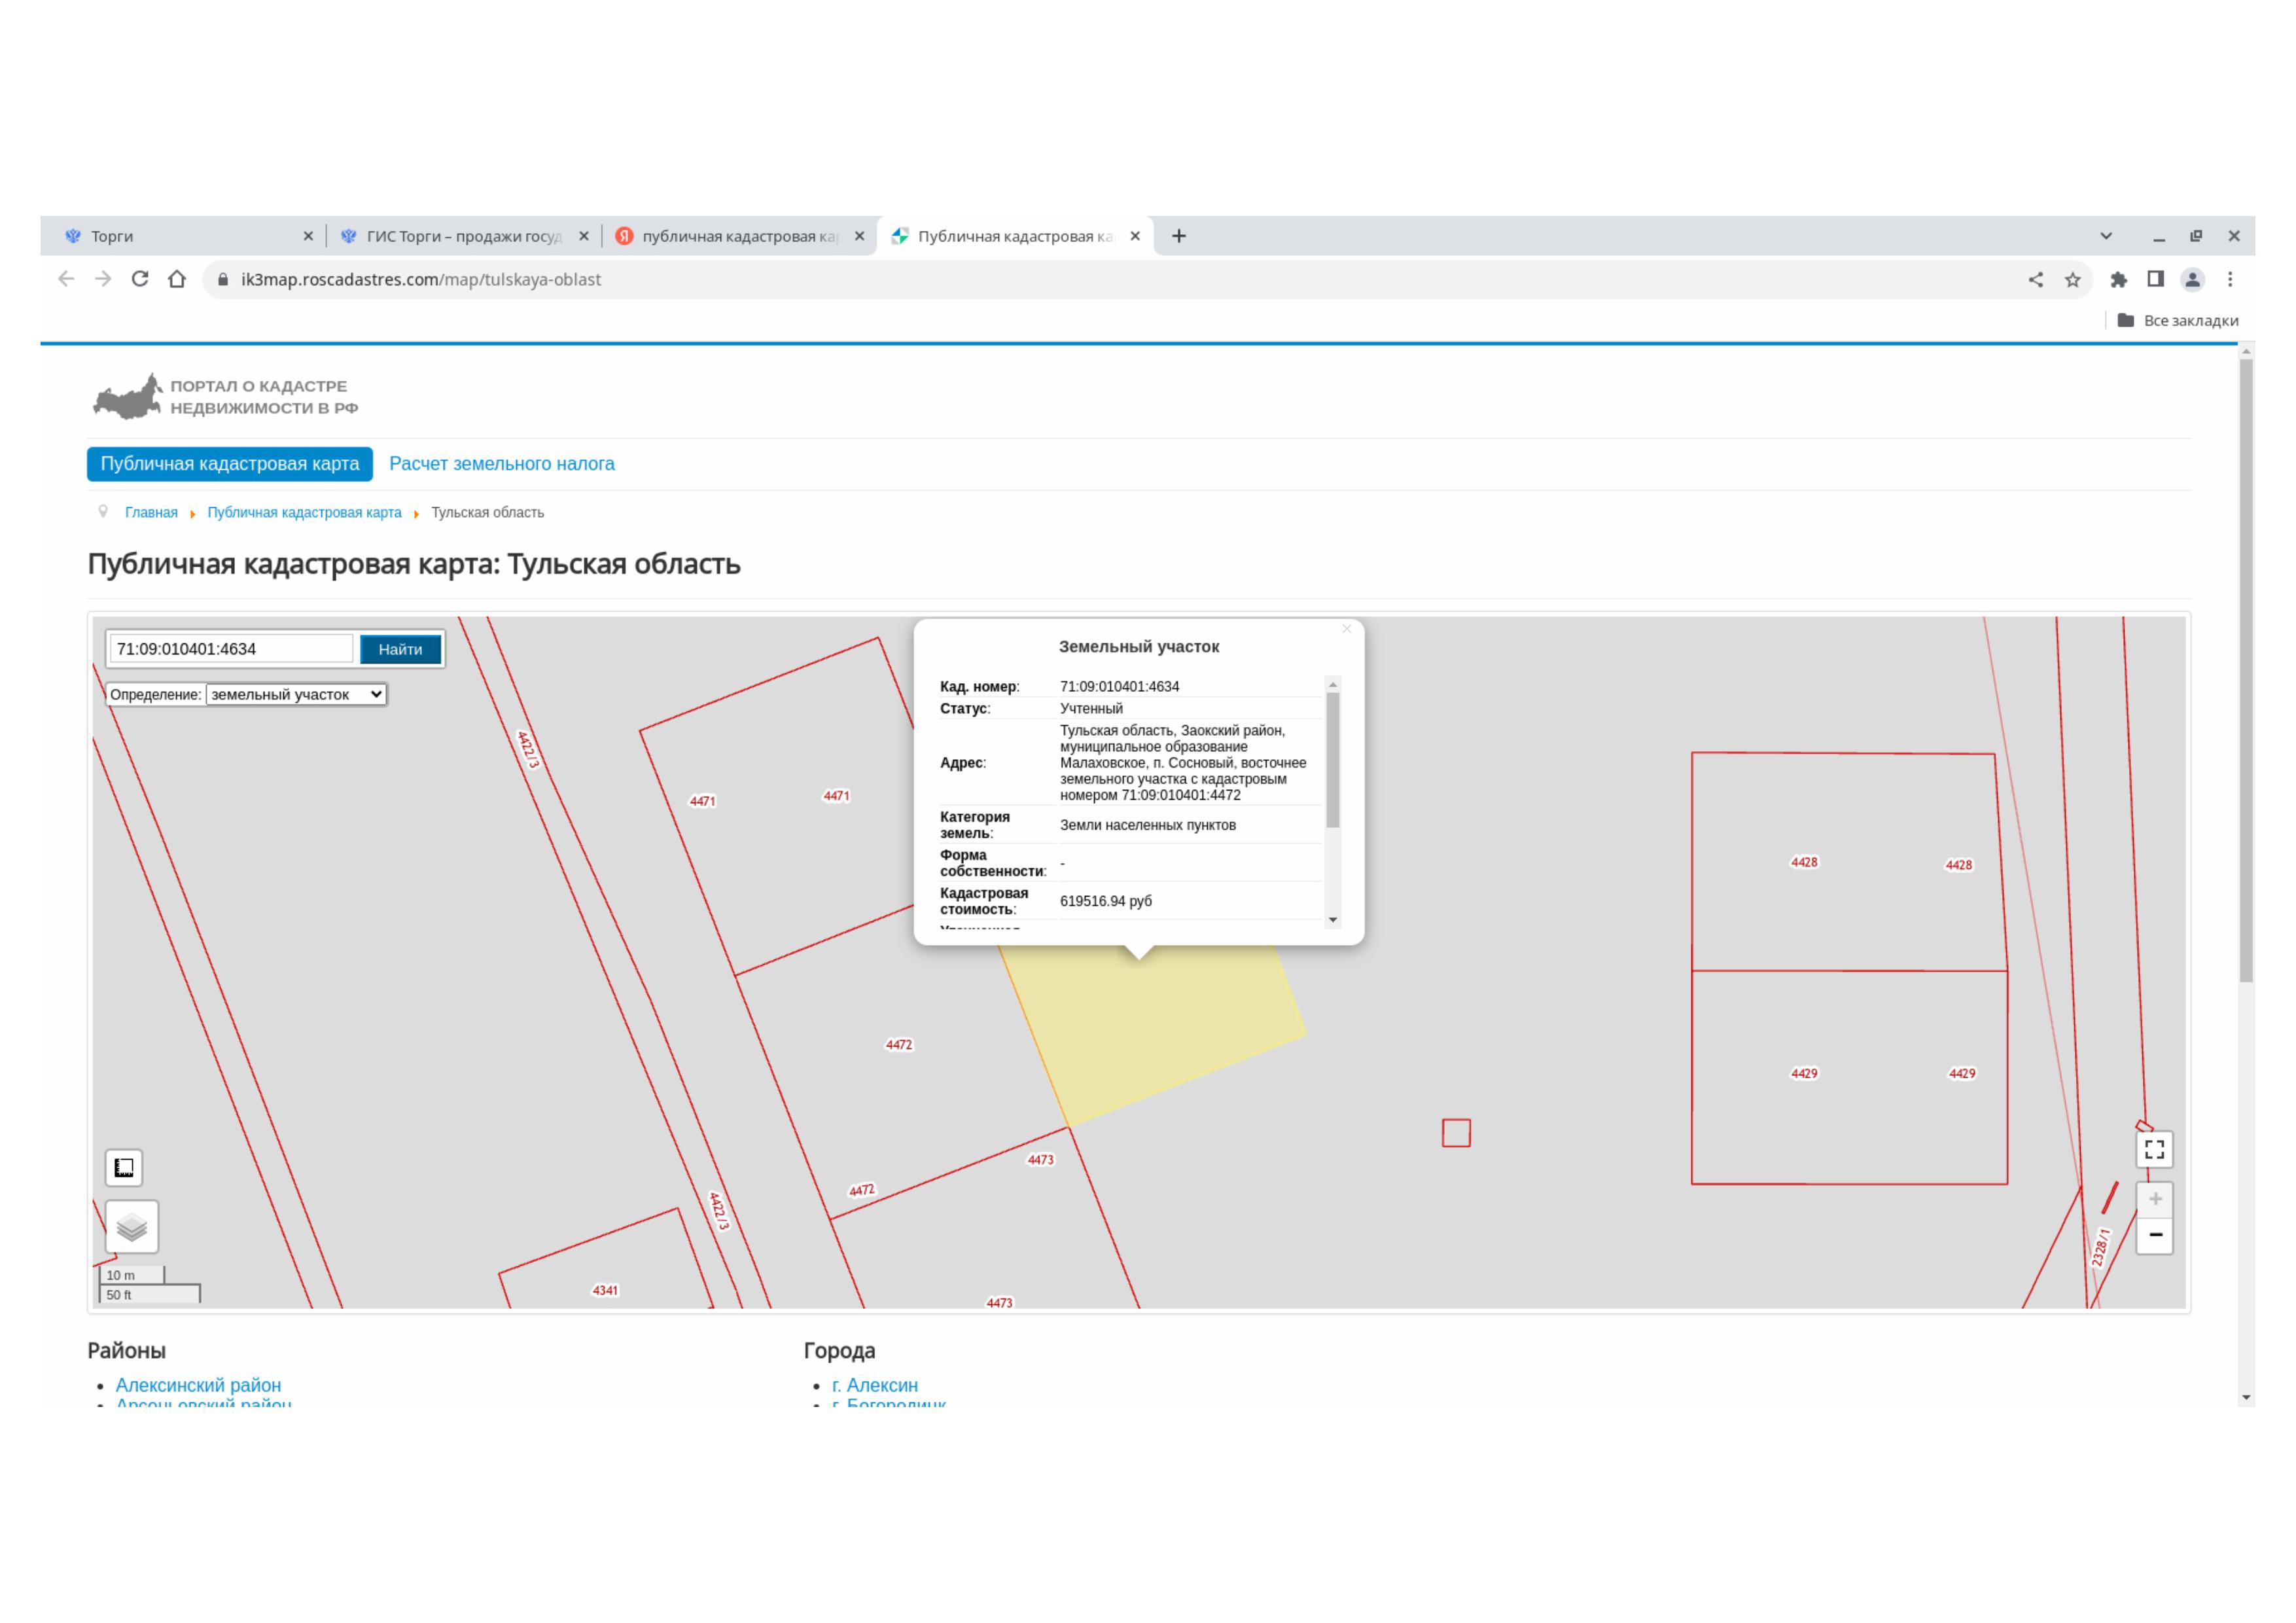2296x1623 pixels.
Task: Follow the 'Алексинский район' link
Action: point(198,1385)
